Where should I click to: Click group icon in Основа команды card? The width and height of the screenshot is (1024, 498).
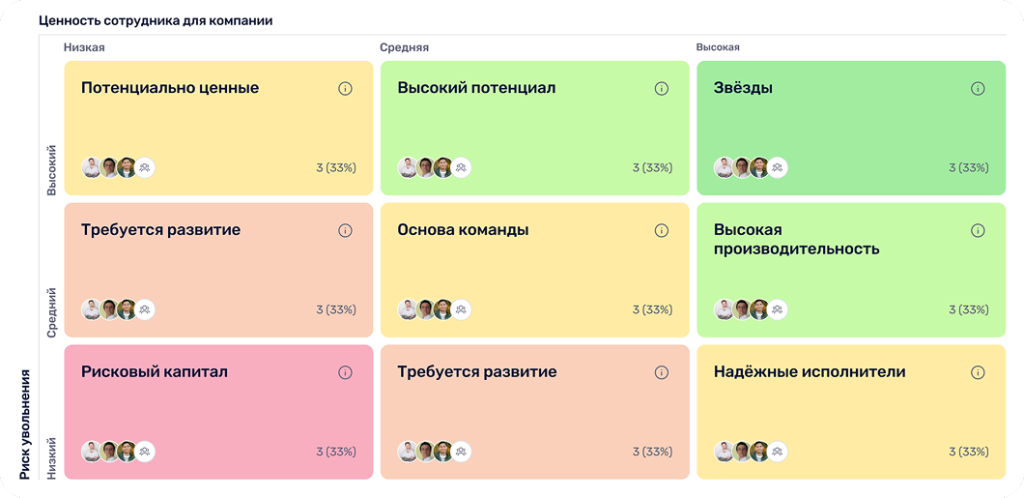pos(461,310)
